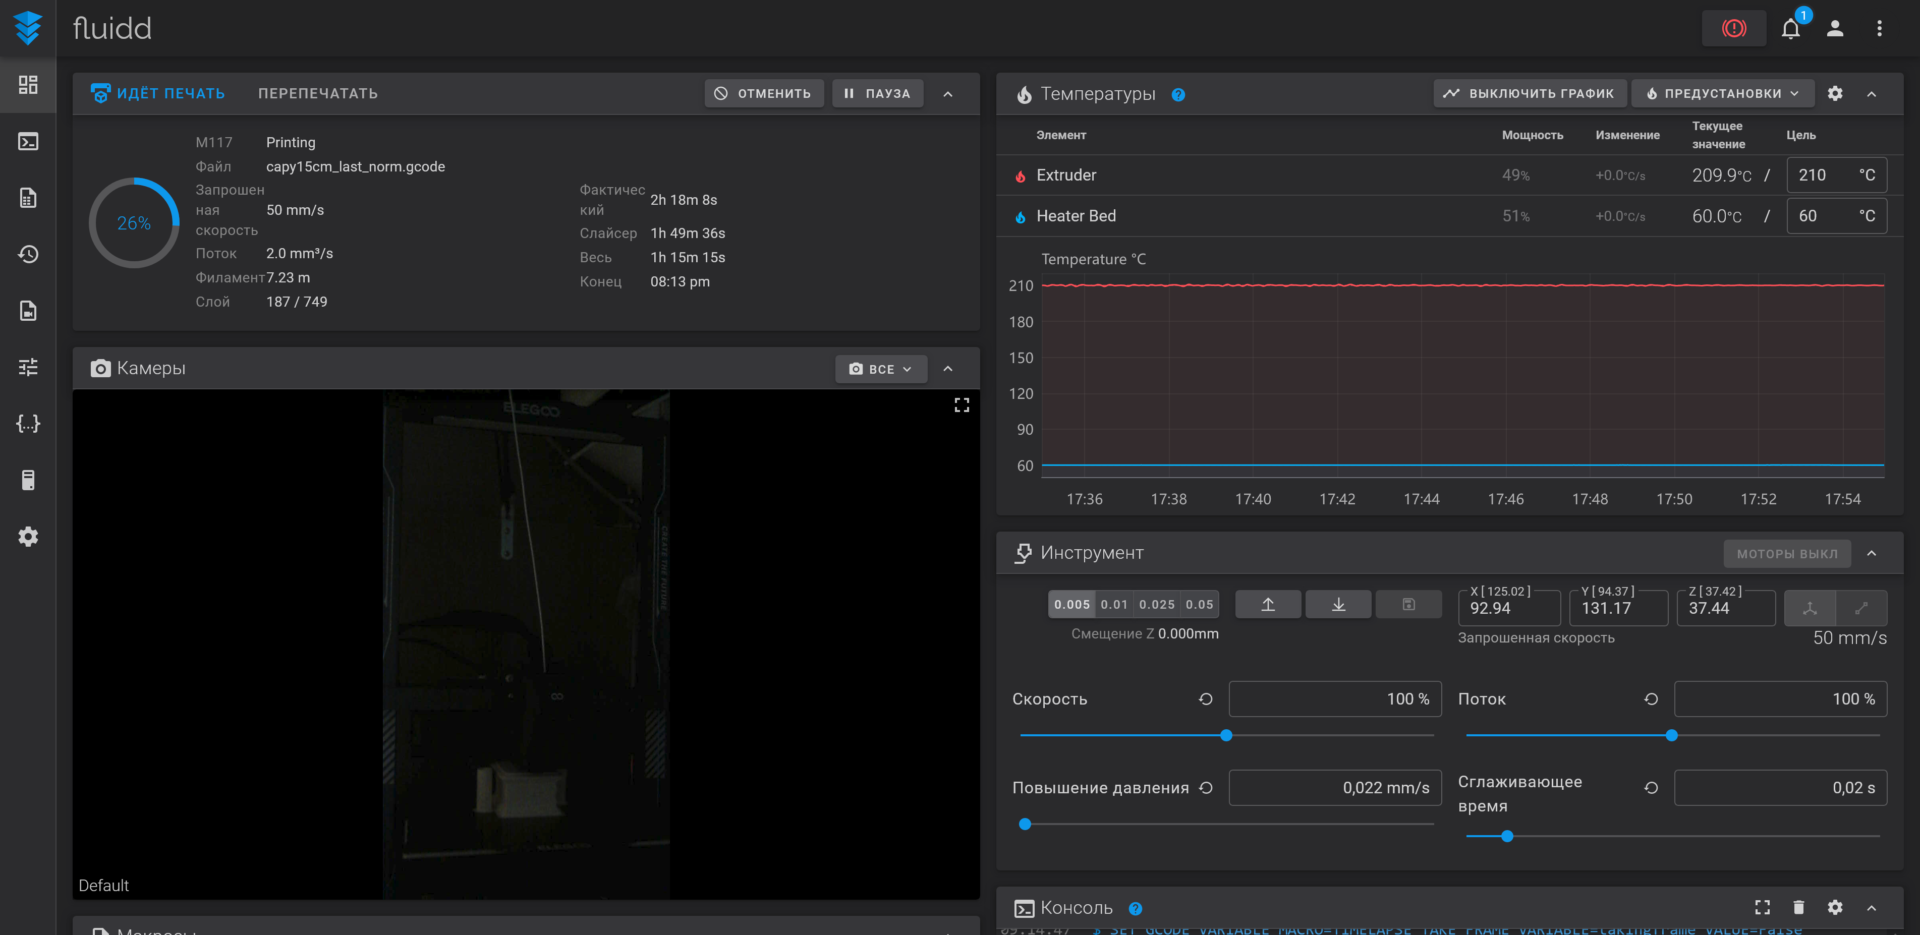Click the Сглаживающее время slider handle
The height and width of the screenshot is (935, 1920).
[x=1507, y=836]
